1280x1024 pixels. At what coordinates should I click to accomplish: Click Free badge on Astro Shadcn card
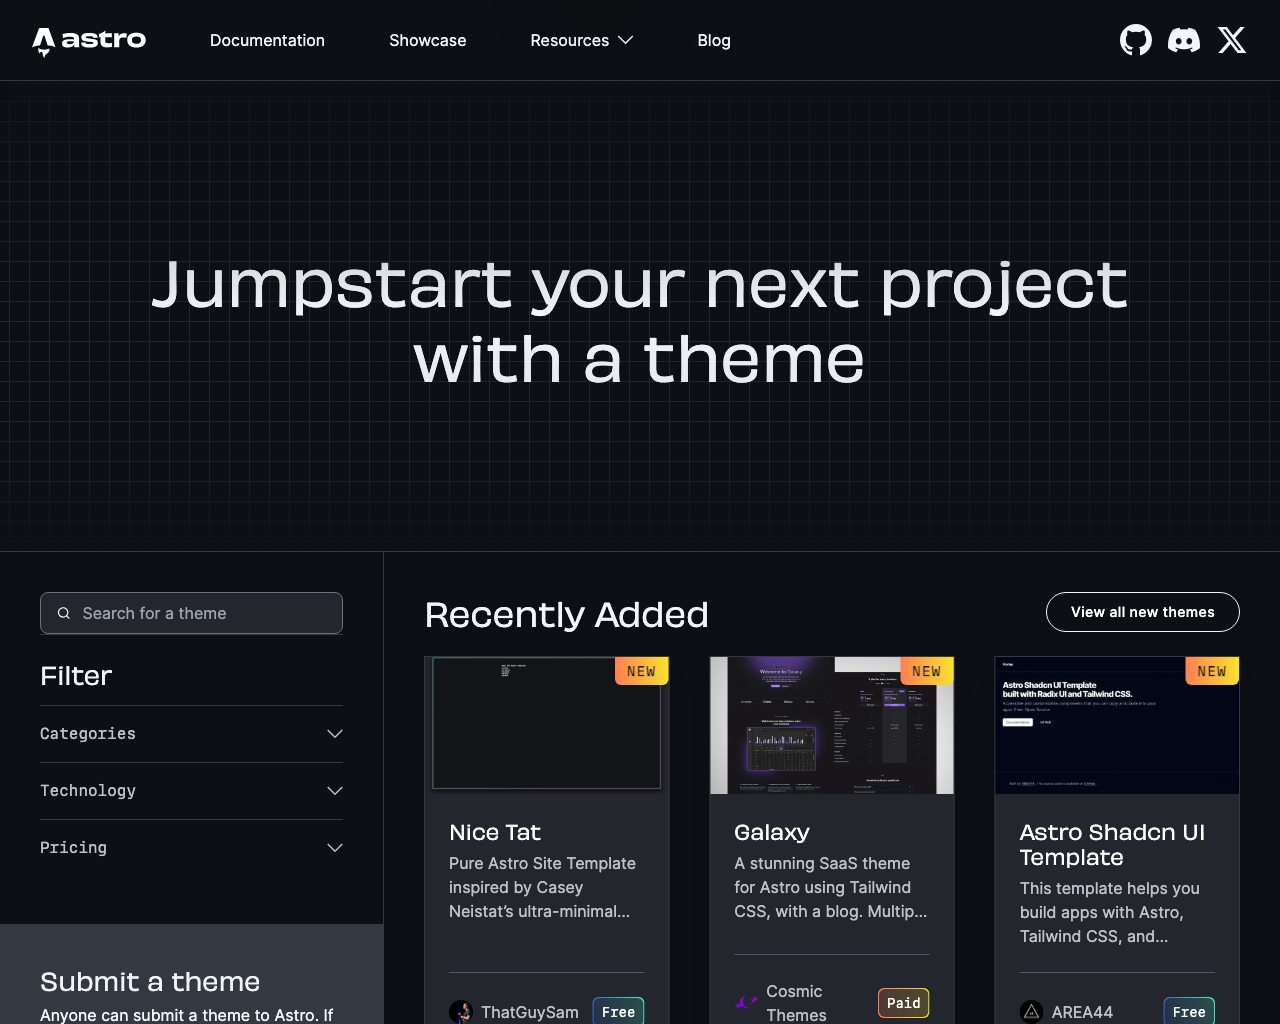coord(1189,1011)
